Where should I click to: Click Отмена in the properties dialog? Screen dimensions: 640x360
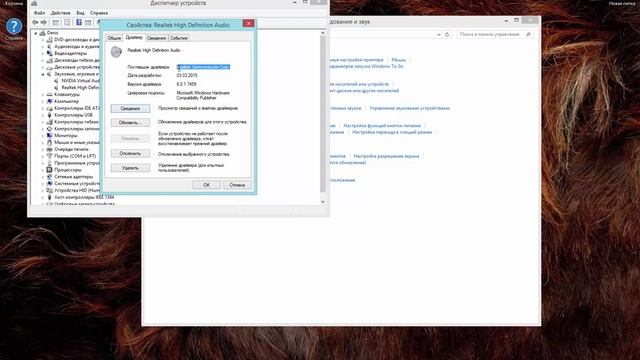(237, 185)
